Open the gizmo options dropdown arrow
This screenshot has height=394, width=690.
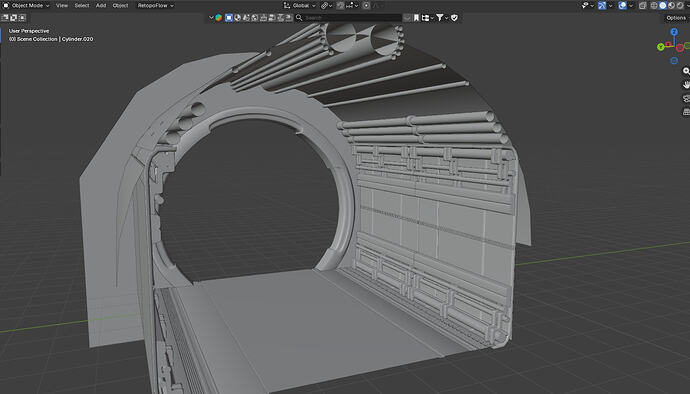[x=610, y=6]
